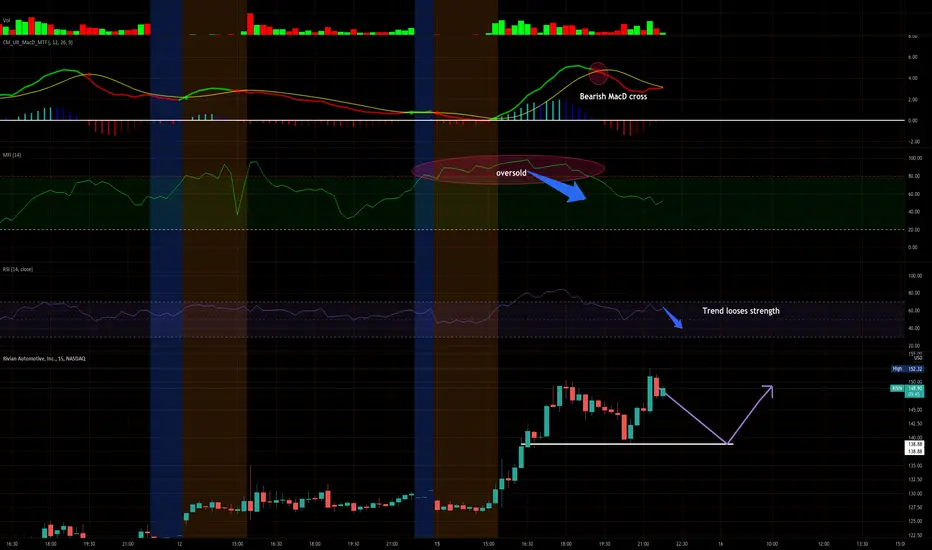
Task: Click the 130.00 price axis value
Action: 915,494
